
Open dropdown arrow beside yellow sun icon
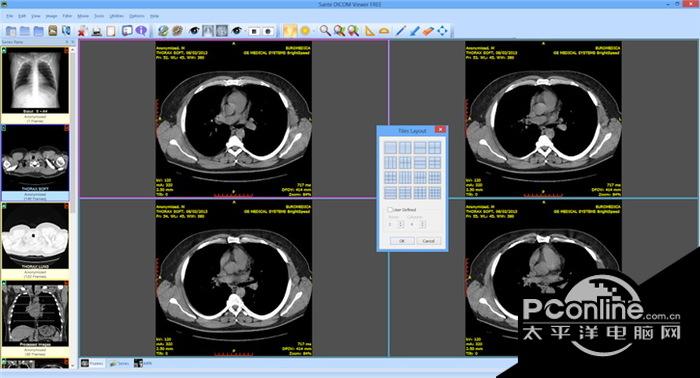click(x=313, y=31)
